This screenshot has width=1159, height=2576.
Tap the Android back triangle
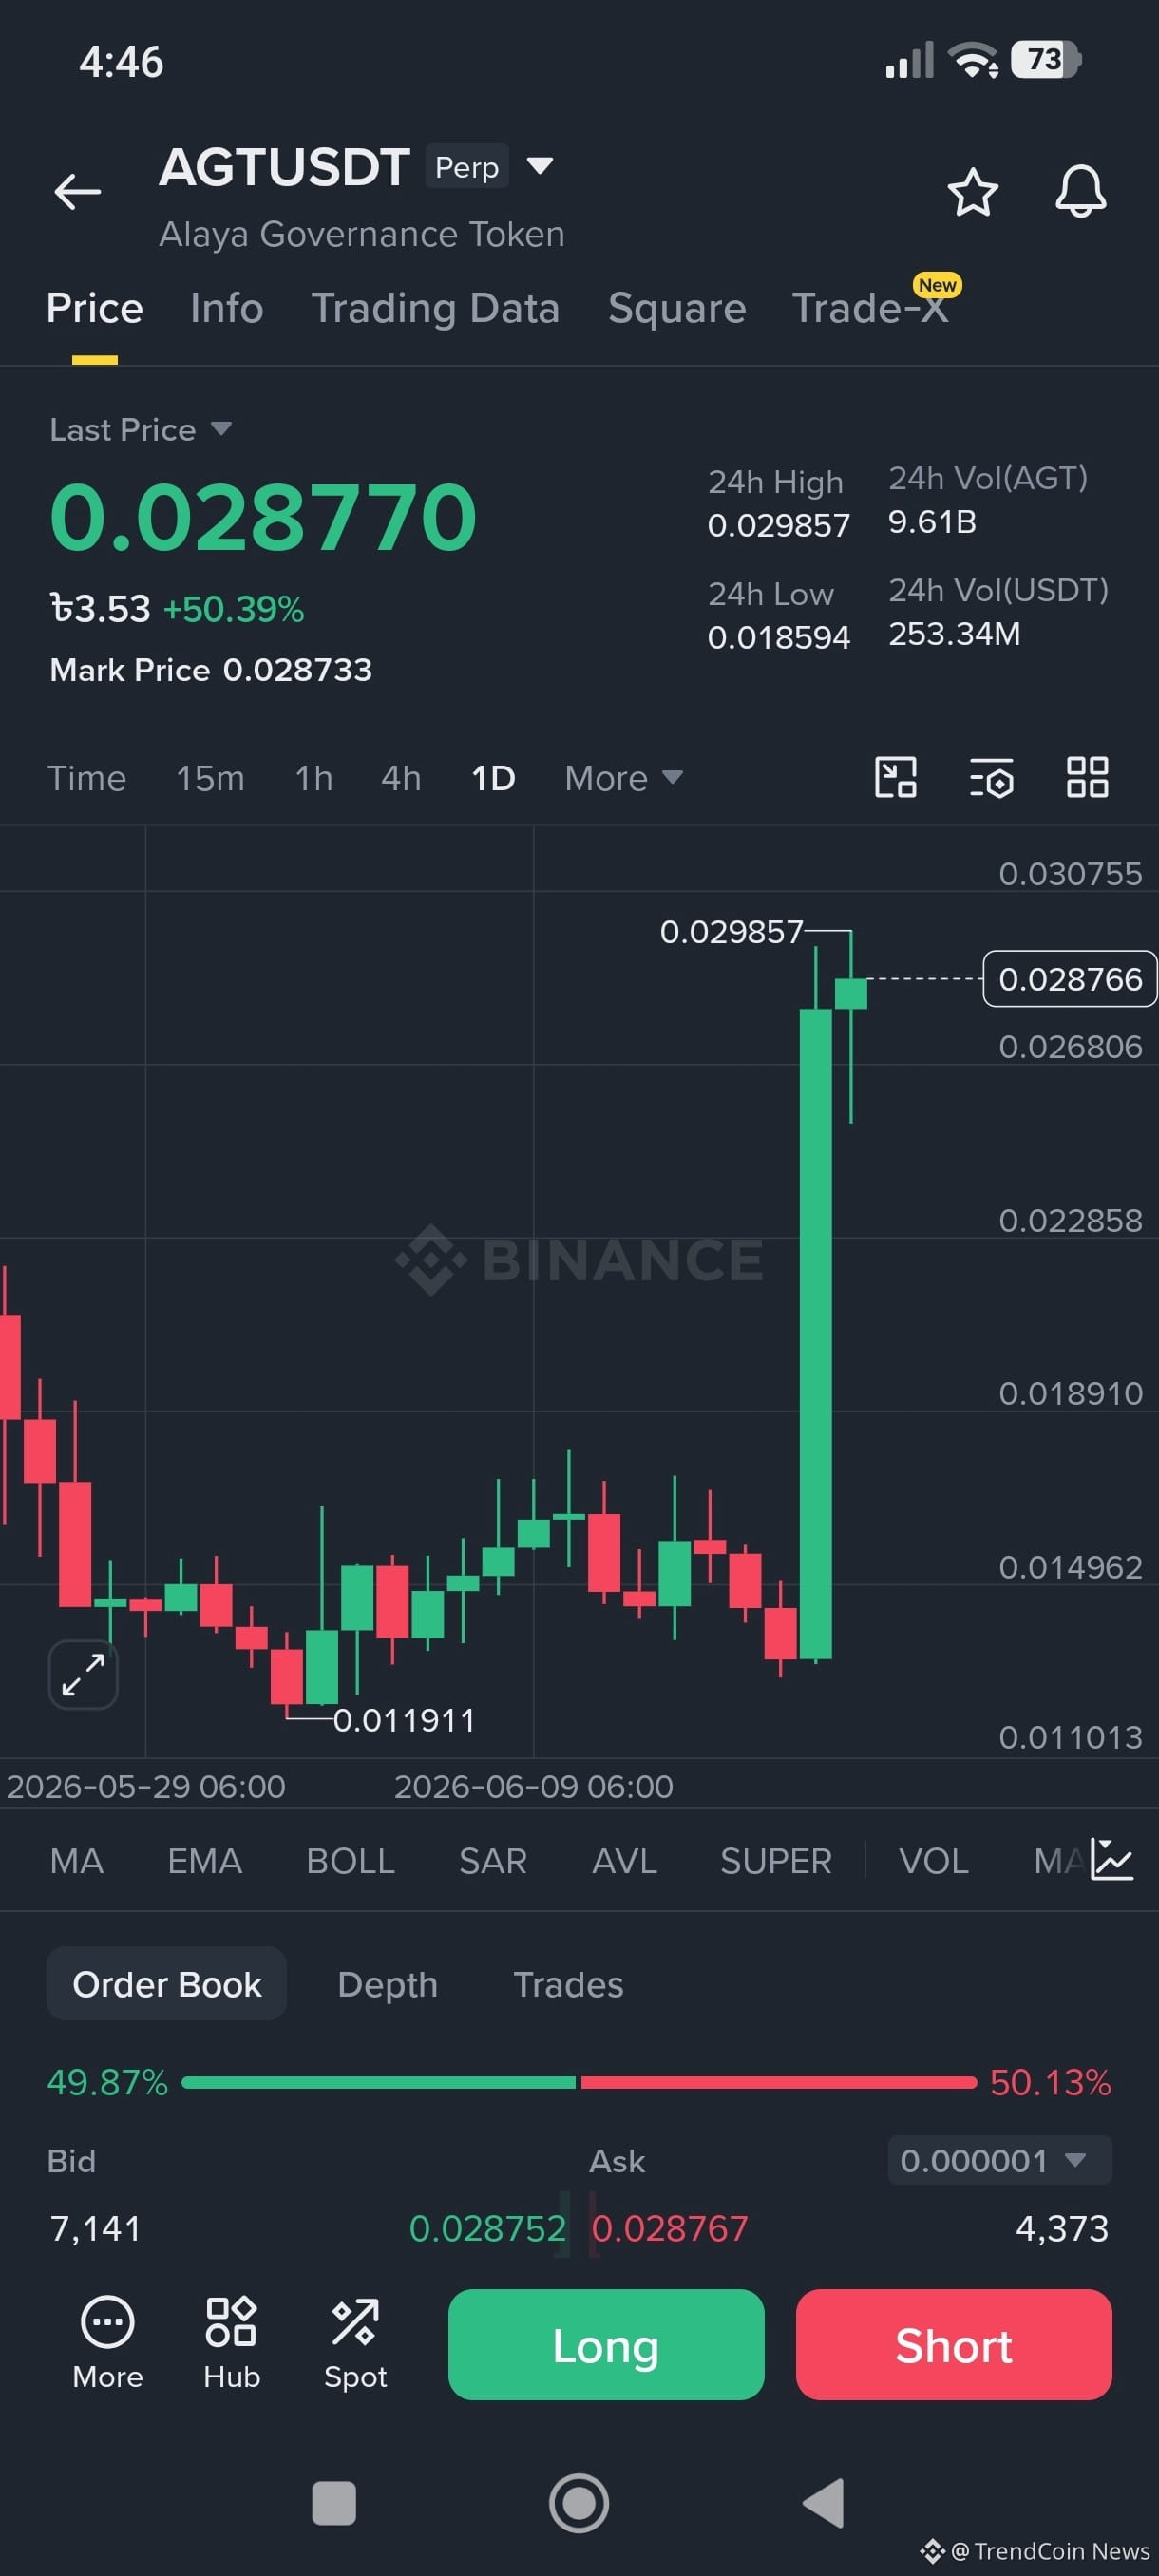point(824,2503)
